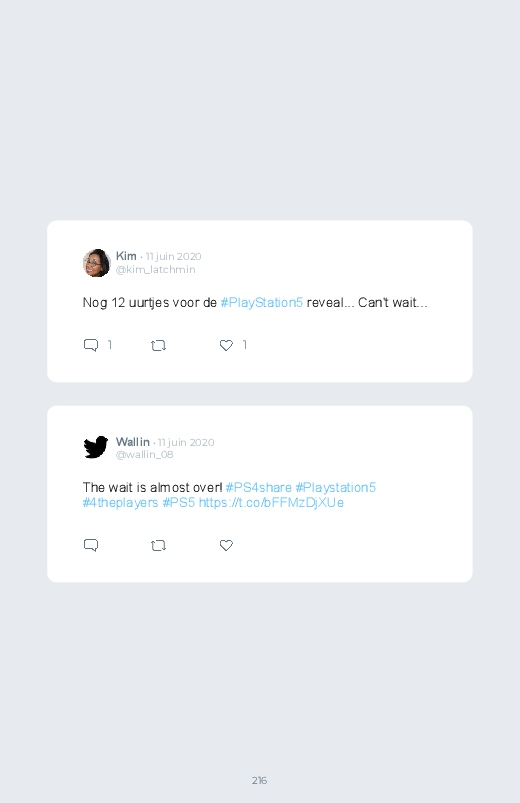The image size is (520, 803).
Task: Click Wallin's Twitter bird avatar
Action: pyautogui.click(x=96, y=448)
